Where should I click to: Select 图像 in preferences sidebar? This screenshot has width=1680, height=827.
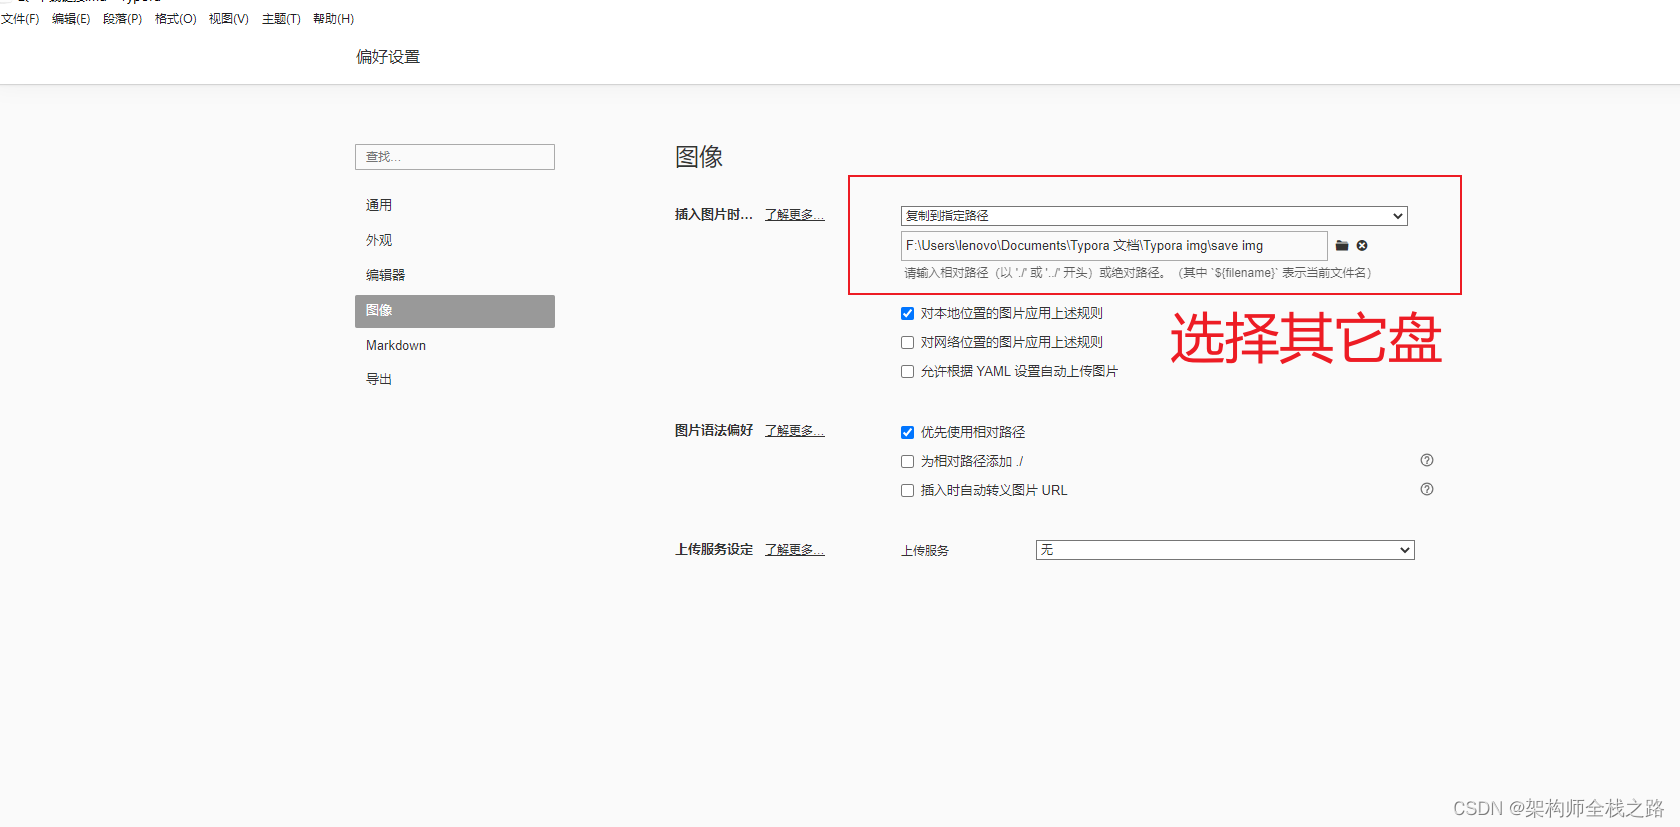click(455, 311)
